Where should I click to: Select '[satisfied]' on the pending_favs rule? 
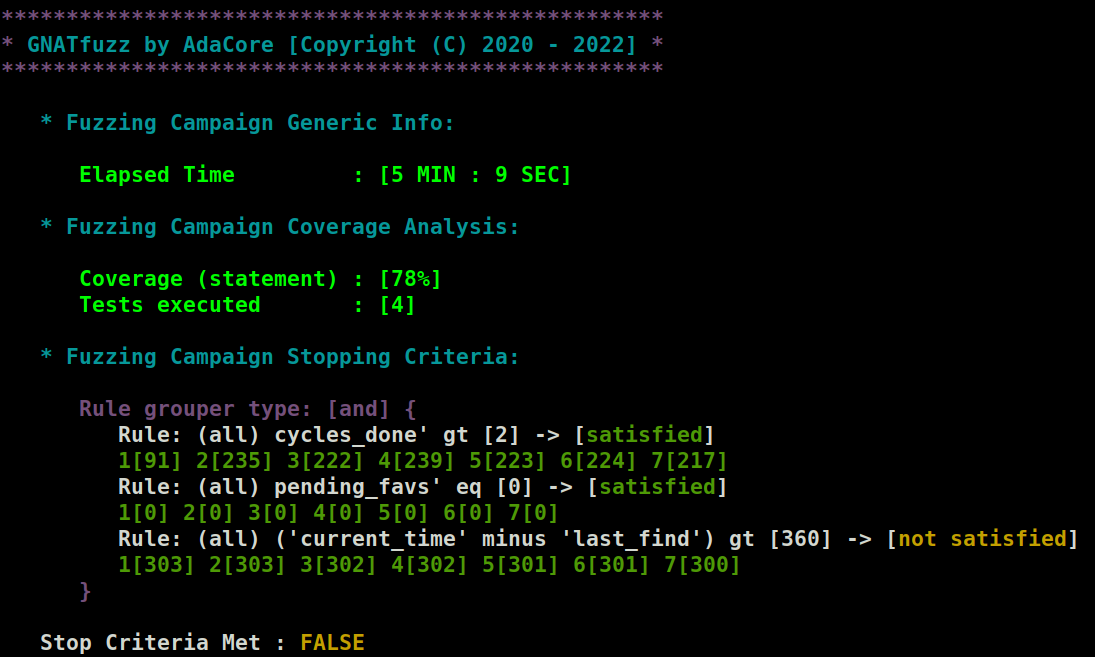click(x=657, y=487)
